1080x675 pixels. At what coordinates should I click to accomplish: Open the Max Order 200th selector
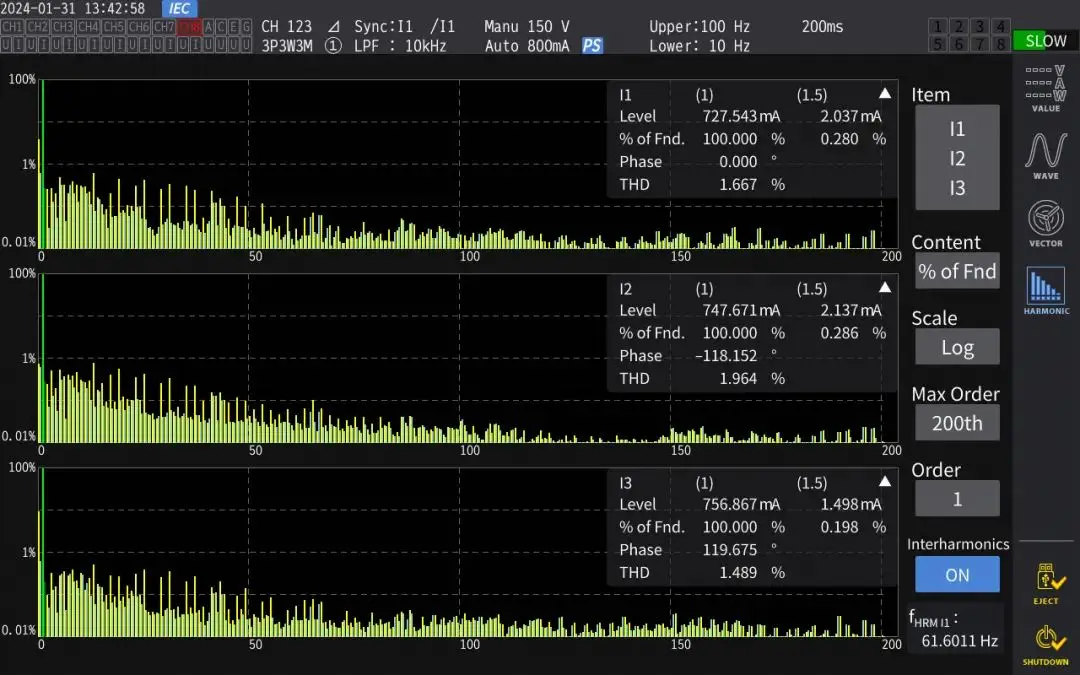957,423
